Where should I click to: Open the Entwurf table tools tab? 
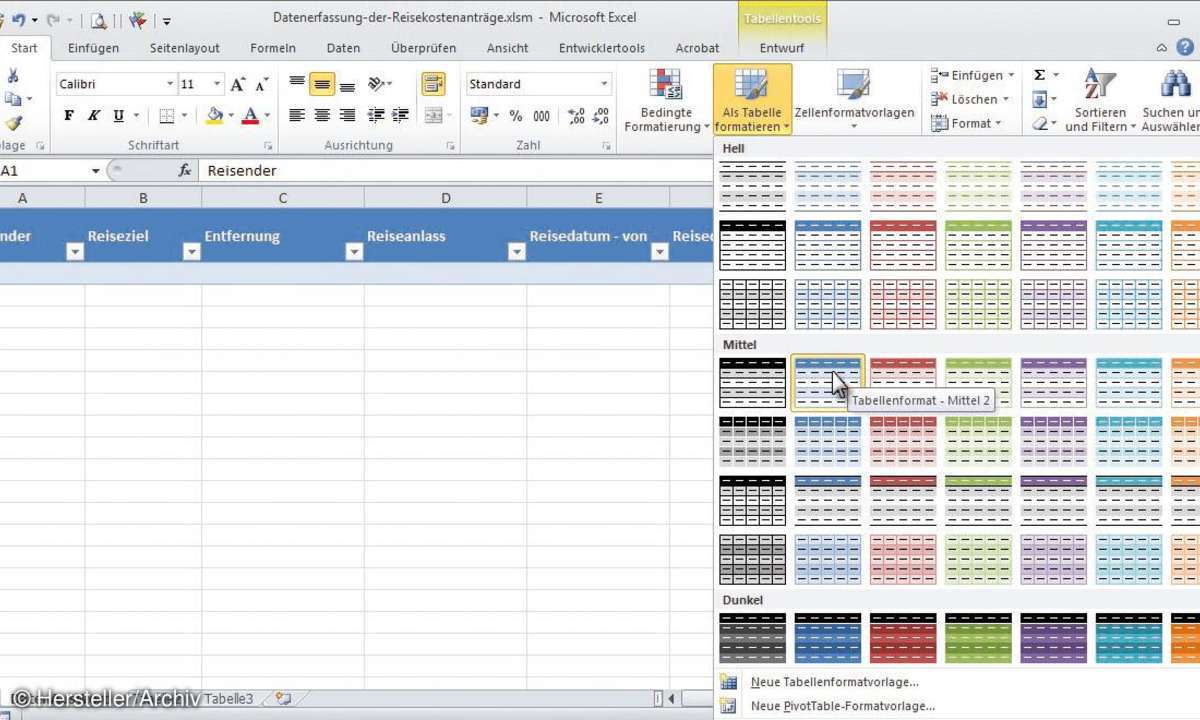click(781, 48)
